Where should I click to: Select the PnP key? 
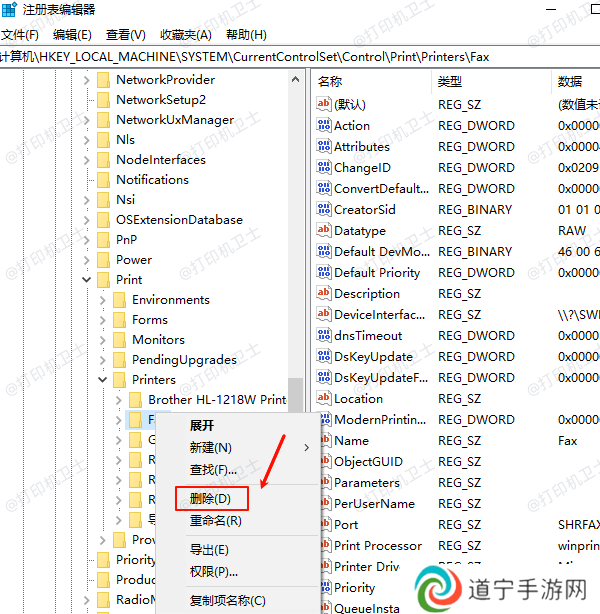127,240
